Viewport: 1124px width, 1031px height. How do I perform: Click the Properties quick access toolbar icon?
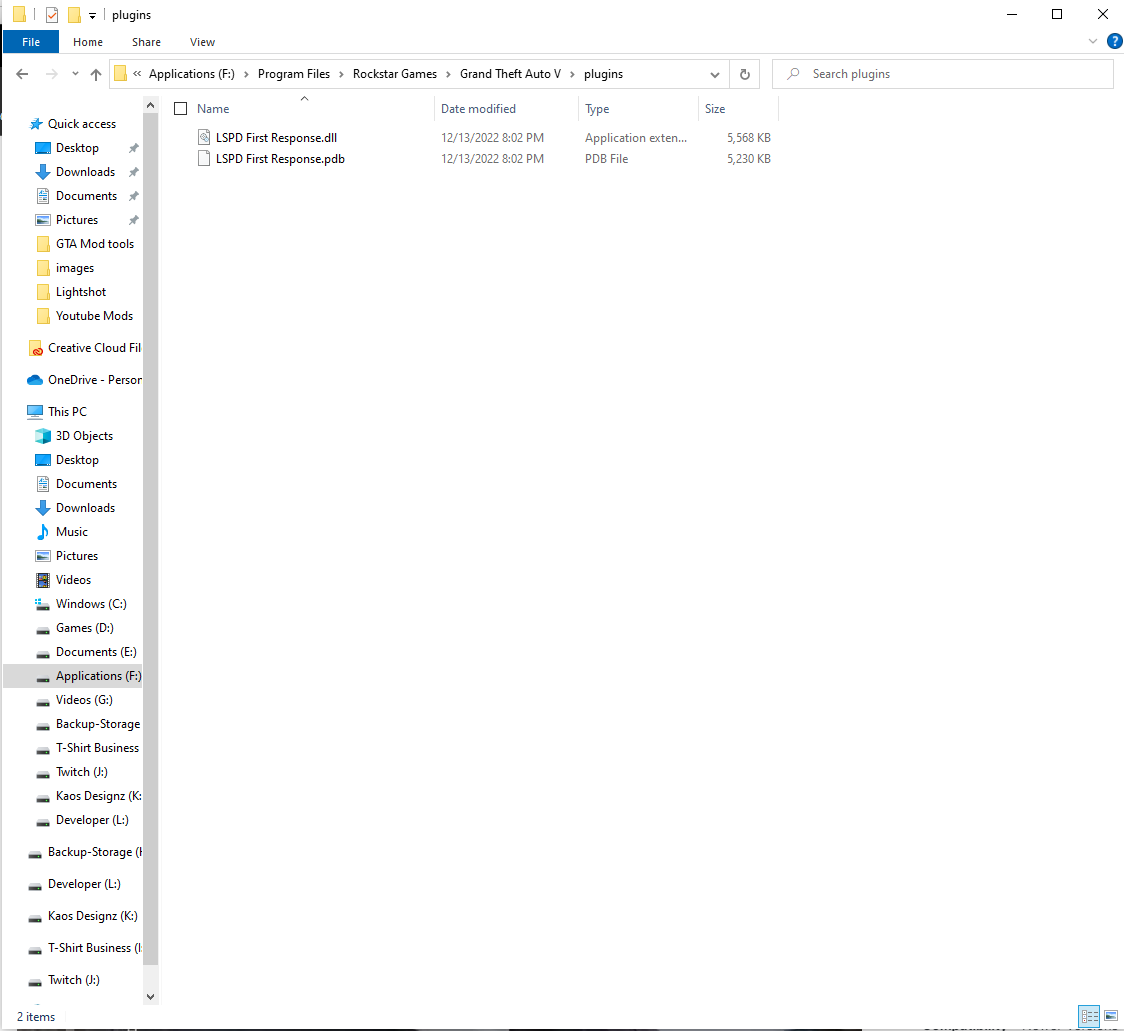click(52, 14)
